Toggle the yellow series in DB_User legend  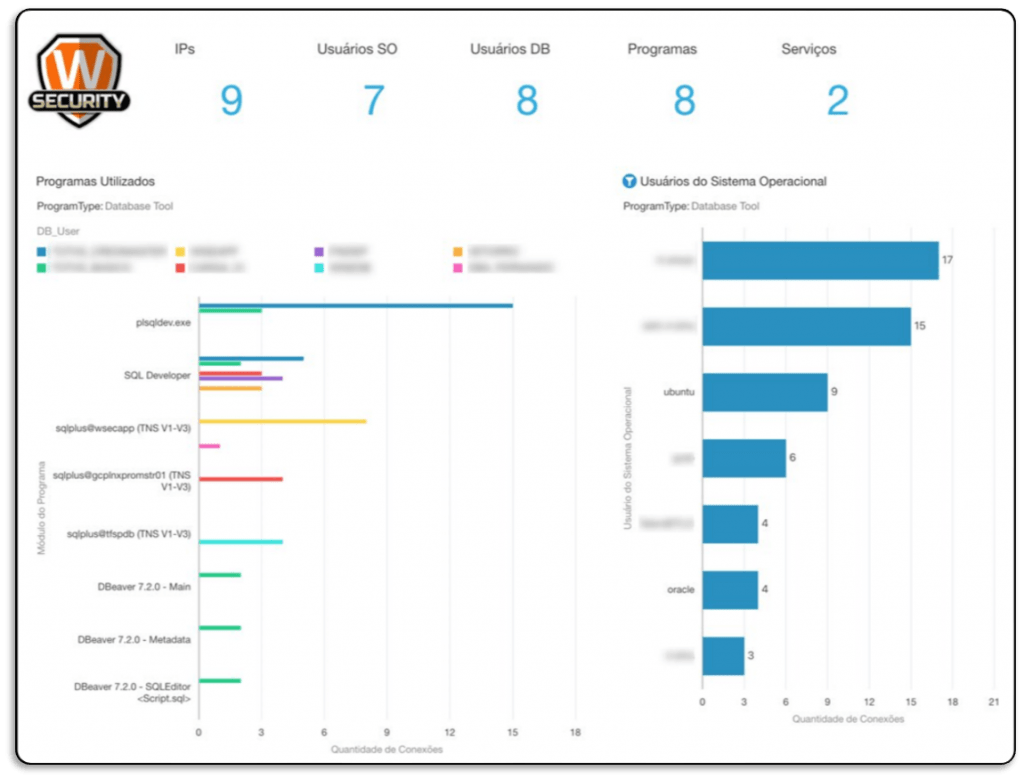coord(181,252)
